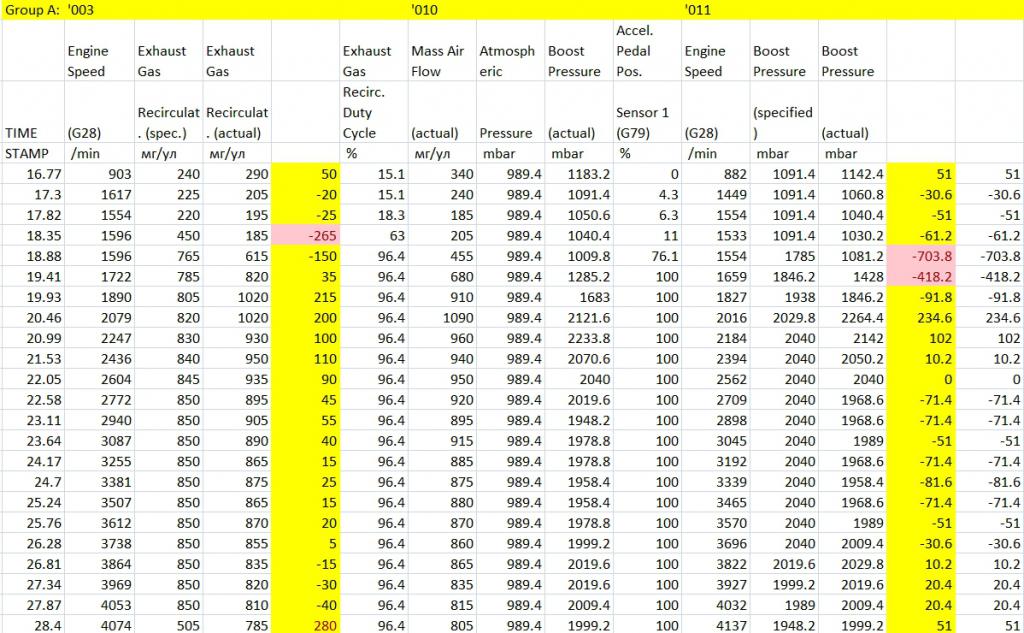Screen dimensions: 1024x633
Task: Select the 'Recirculat. (spec.)' header cell
Action: [x=168, y=112]
